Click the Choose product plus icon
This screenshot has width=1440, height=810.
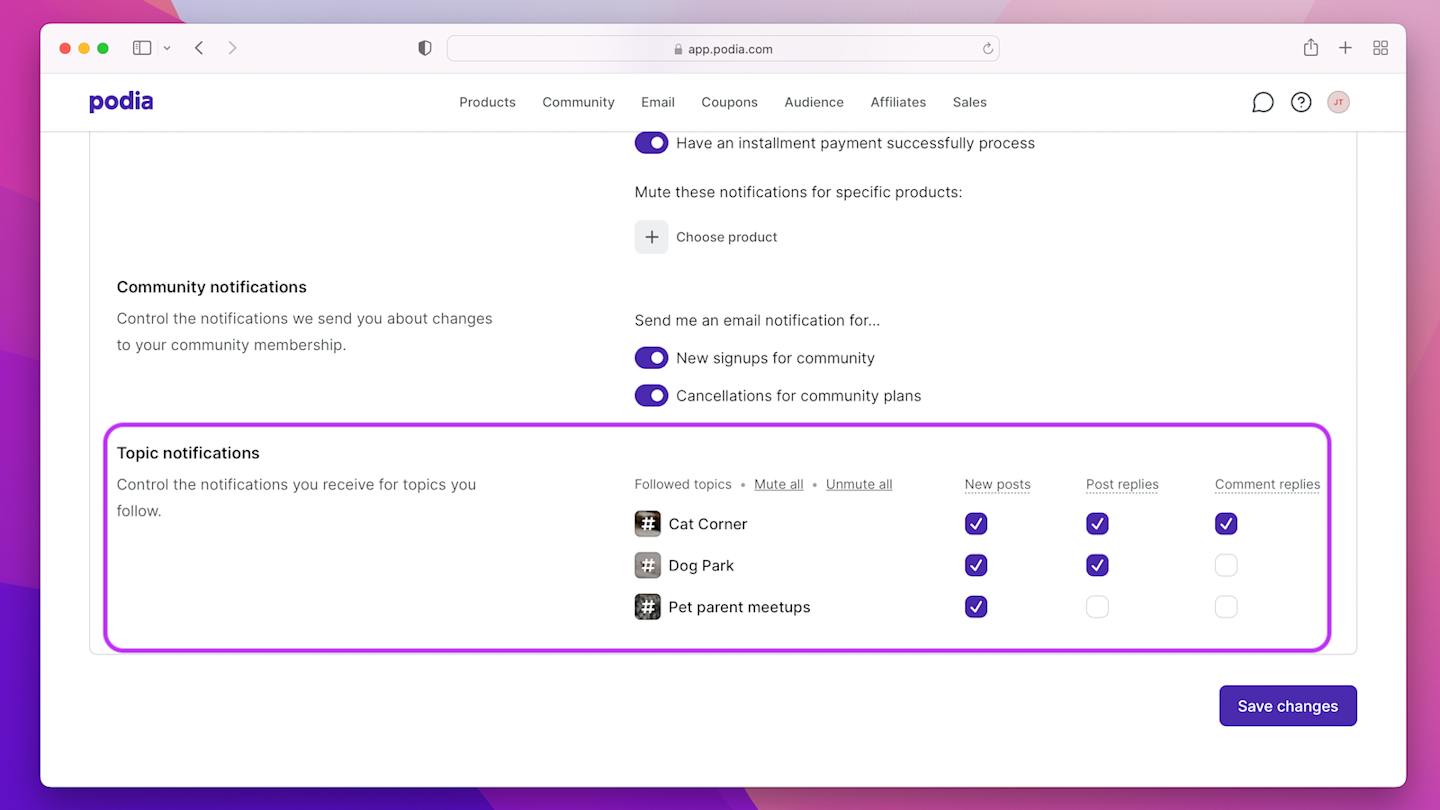pos(652,237)
